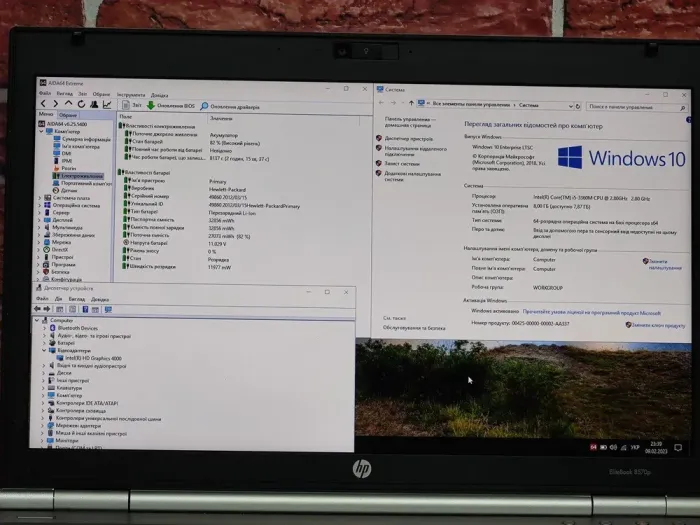This screenshot has width=700, height=525.
Task: Open the Інструменти menu in AIDA64
Action: coord(129,94)
